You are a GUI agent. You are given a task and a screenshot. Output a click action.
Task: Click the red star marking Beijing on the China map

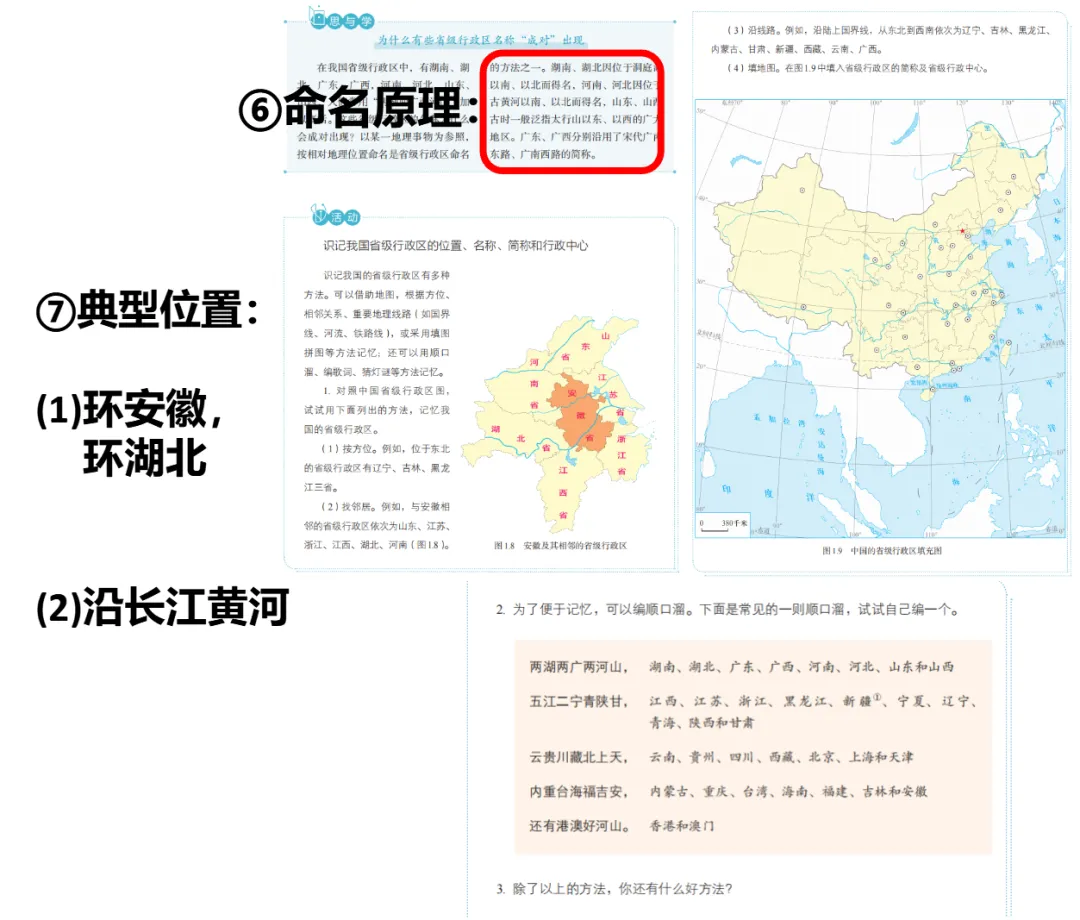click(x=962, y=231)
